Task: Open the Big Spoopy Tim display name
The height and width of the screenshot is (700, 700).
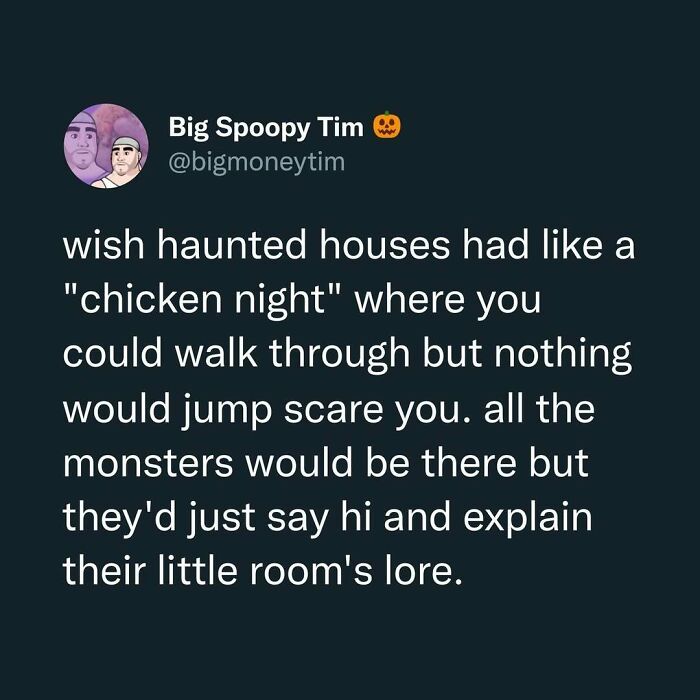Action: (266, 128)
